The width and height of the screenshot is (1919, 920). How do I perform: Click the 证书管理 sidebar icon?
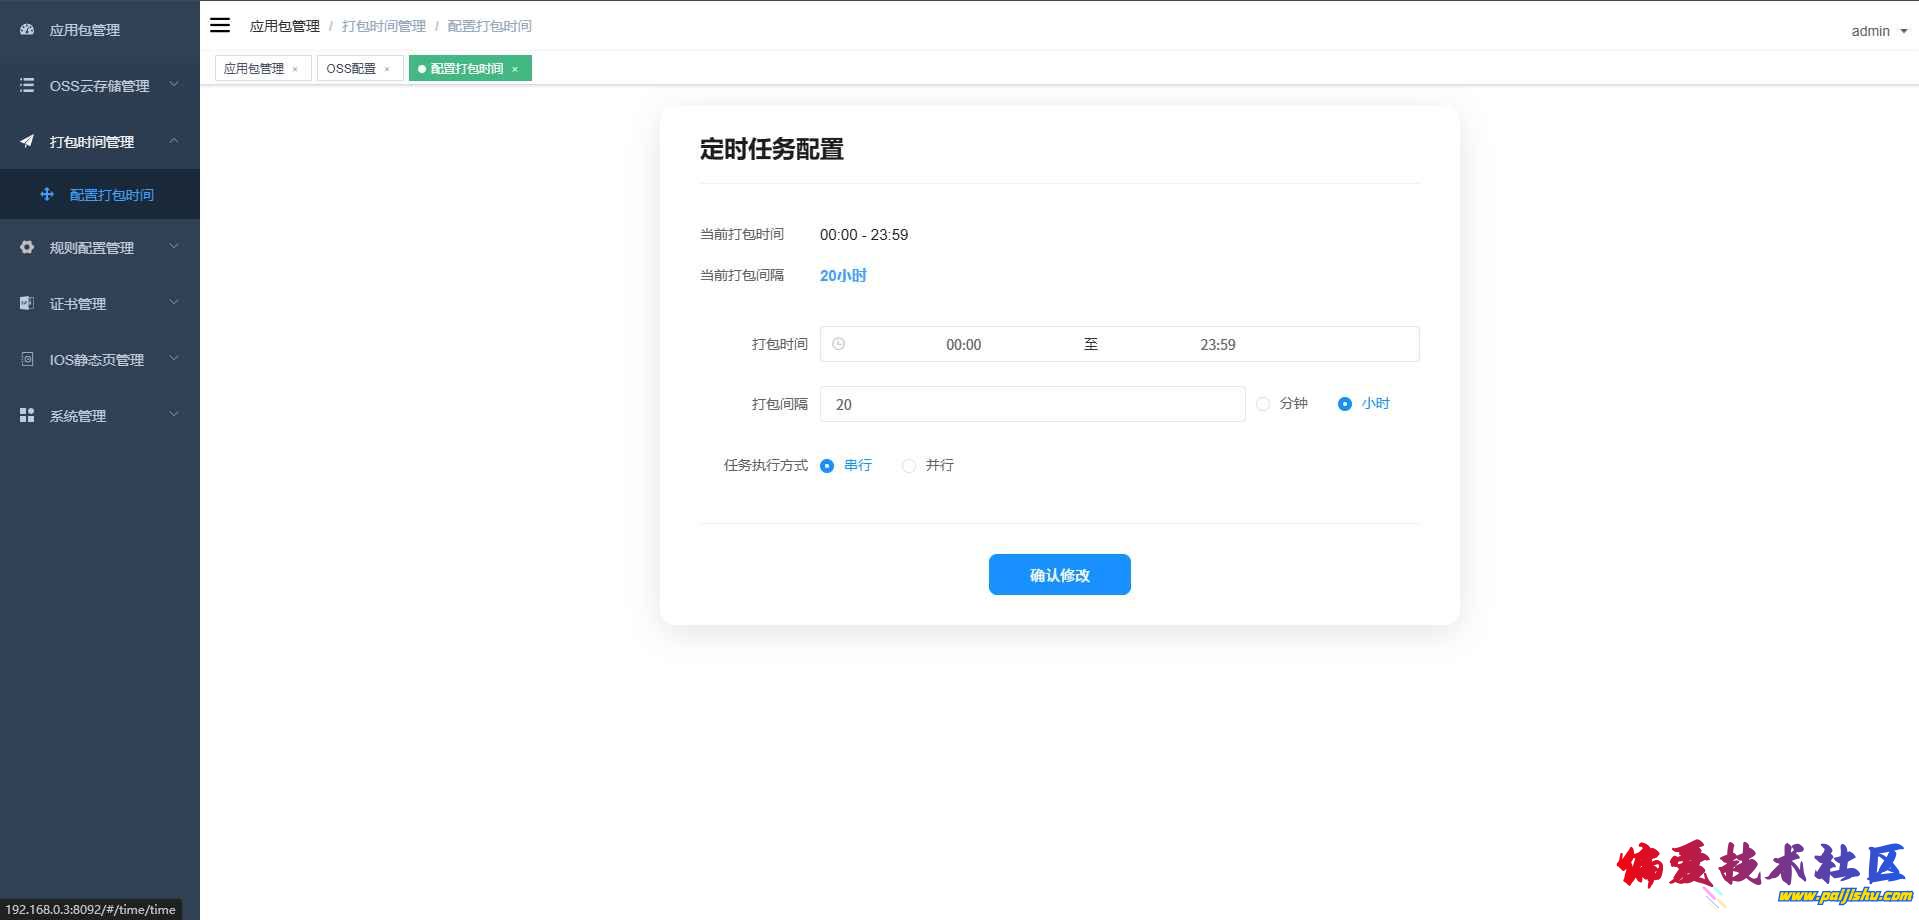coord(27,304)
